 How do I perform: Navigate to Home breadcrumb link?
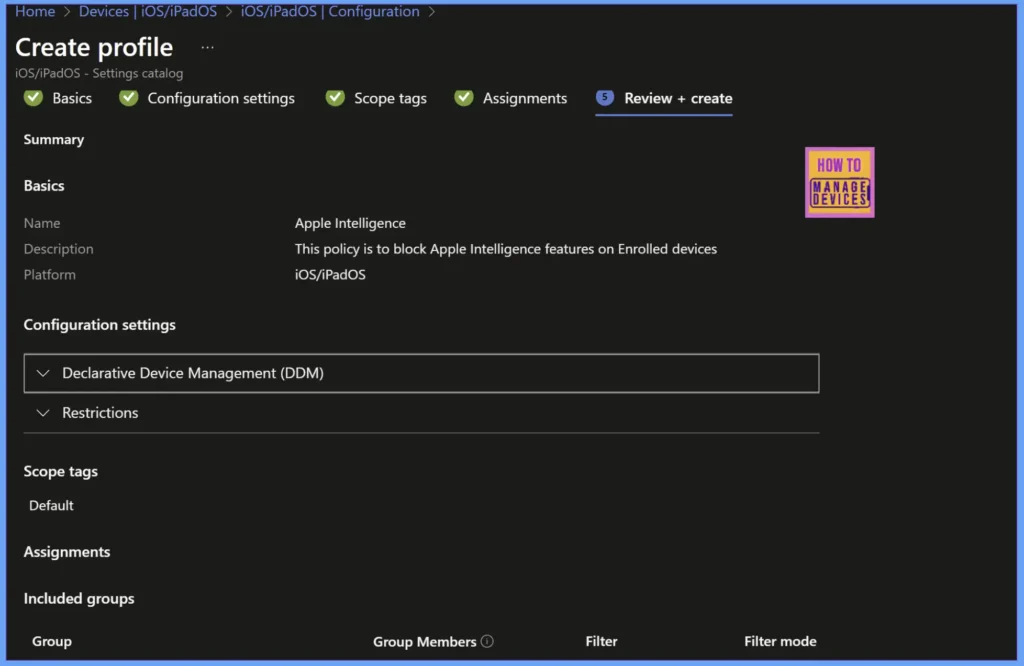pos(35,11)
